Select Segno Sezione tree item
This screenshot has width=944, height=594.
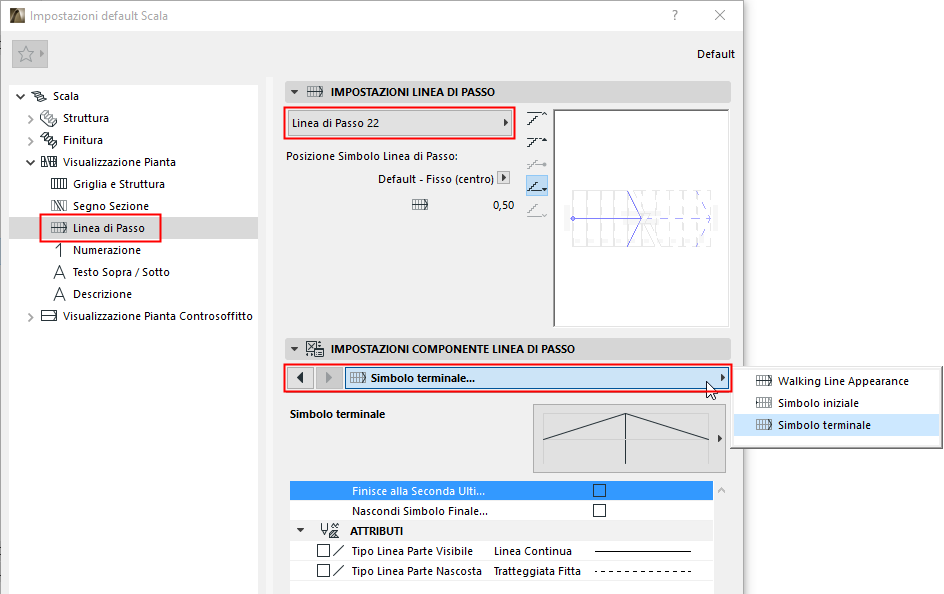[x=111, y=206]
